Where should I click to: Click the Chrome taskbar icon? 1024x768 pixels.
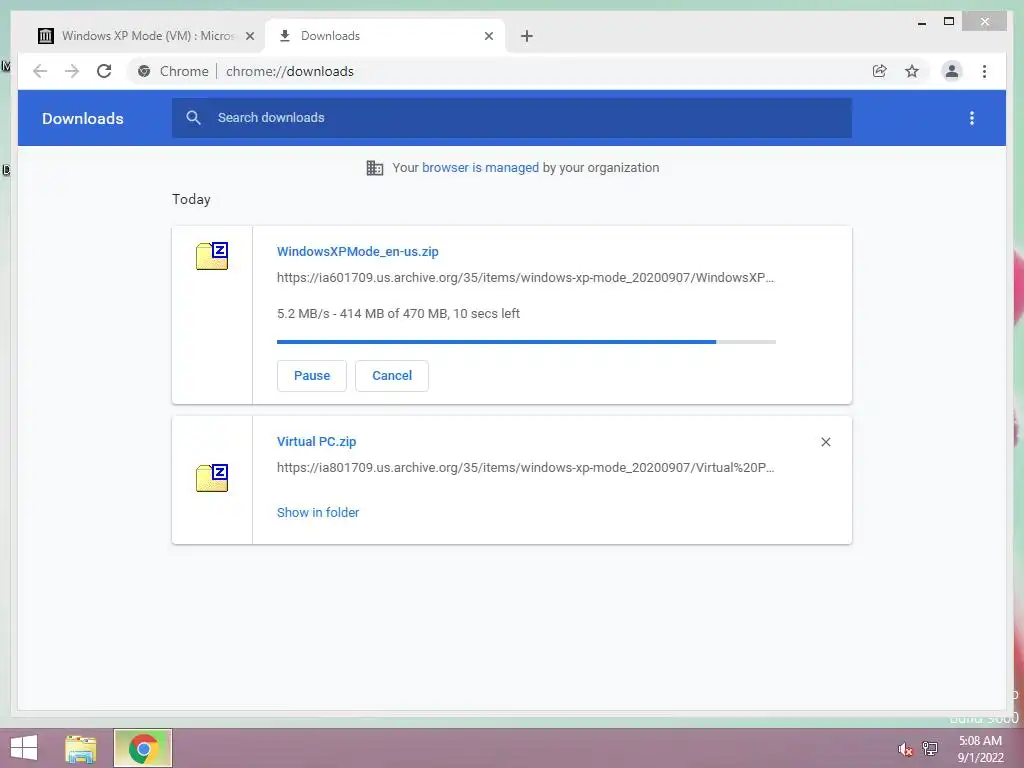coord(143,748)
